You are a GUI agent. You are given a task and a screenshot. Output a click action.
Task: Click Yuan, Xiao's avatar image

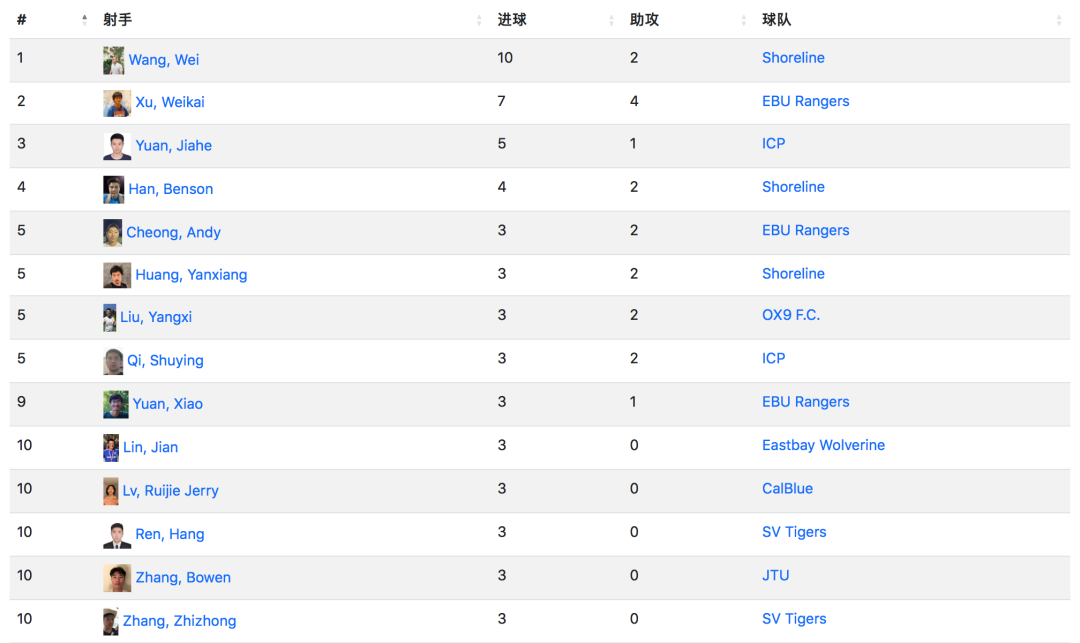(116, 404)
